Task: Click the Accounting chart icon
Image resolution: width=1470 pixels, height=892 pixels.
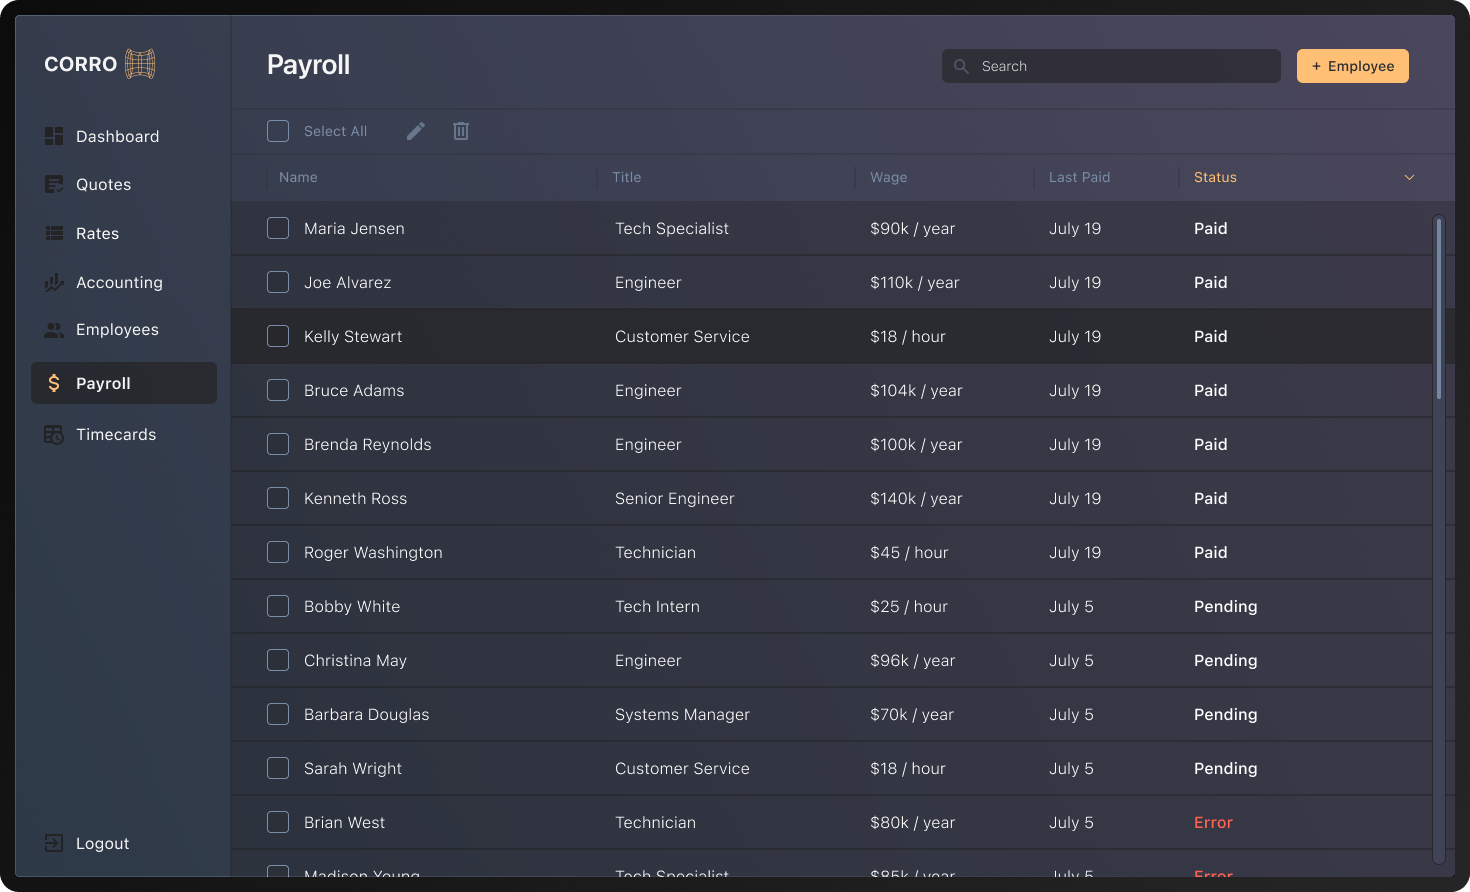Action: tap(54, 282)
